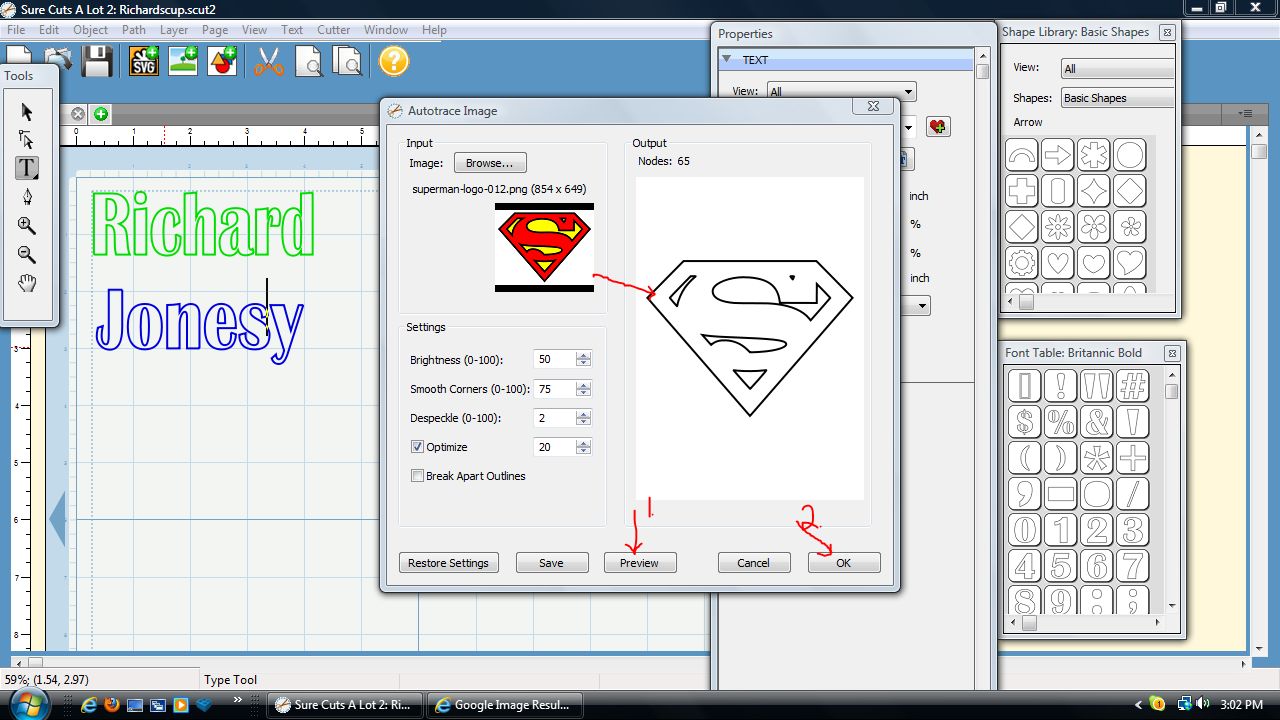Open the File menu
Screen dimensions: 1280x720
[x=16, y=30]
